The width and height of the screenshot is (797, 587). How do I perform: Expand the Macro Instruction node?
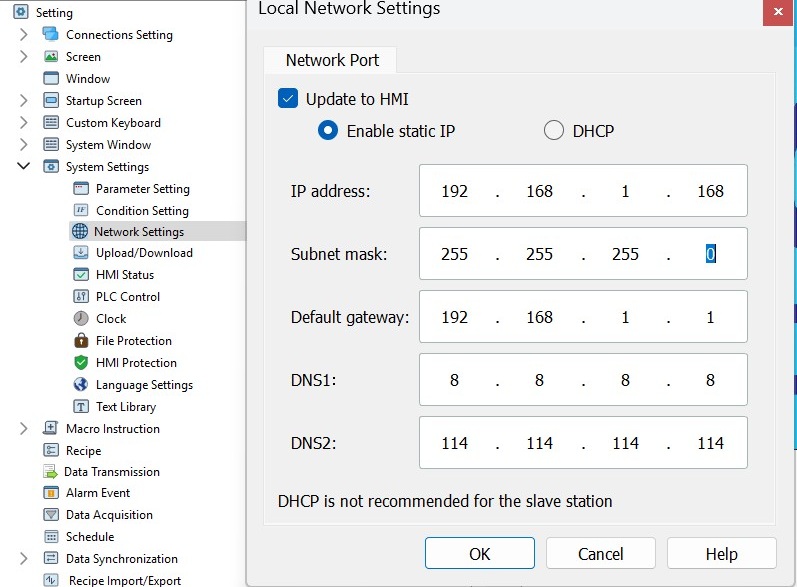point(23,428)
